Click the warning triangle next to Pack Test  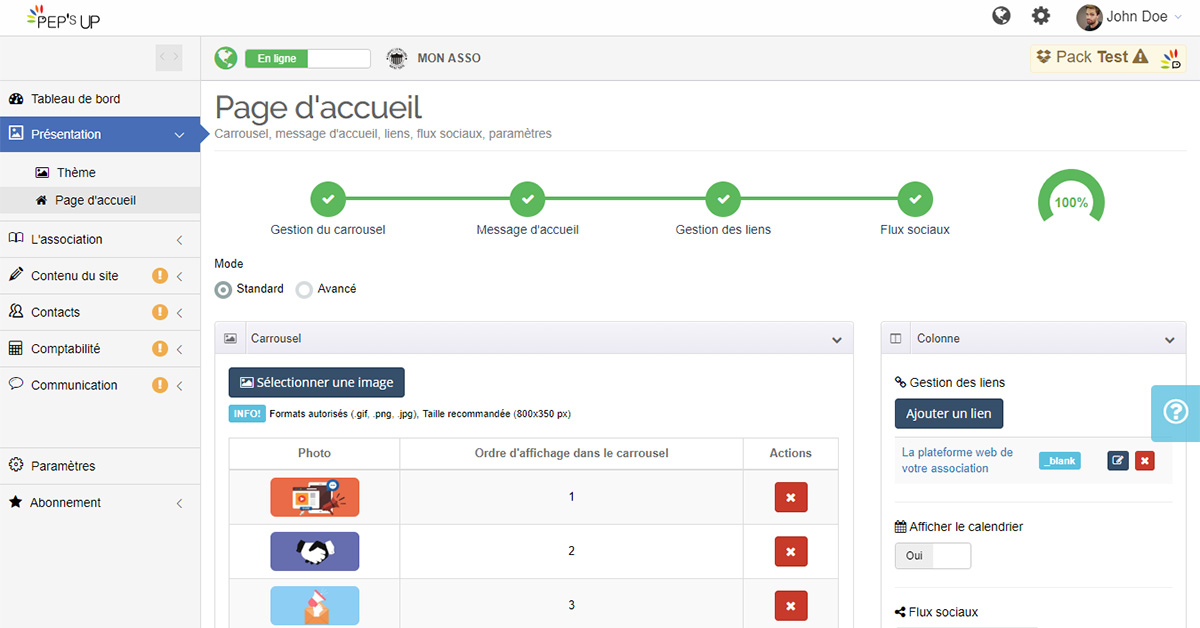[x=1140, y=57]
